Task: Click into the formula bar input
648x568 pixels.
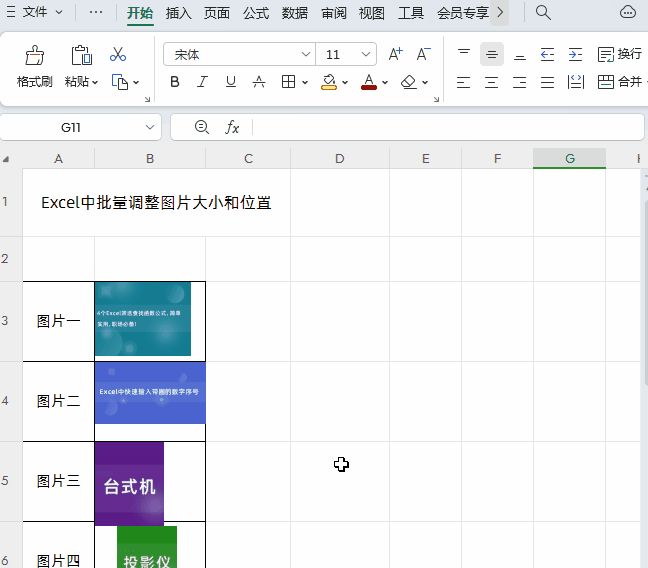Action: 448,127
